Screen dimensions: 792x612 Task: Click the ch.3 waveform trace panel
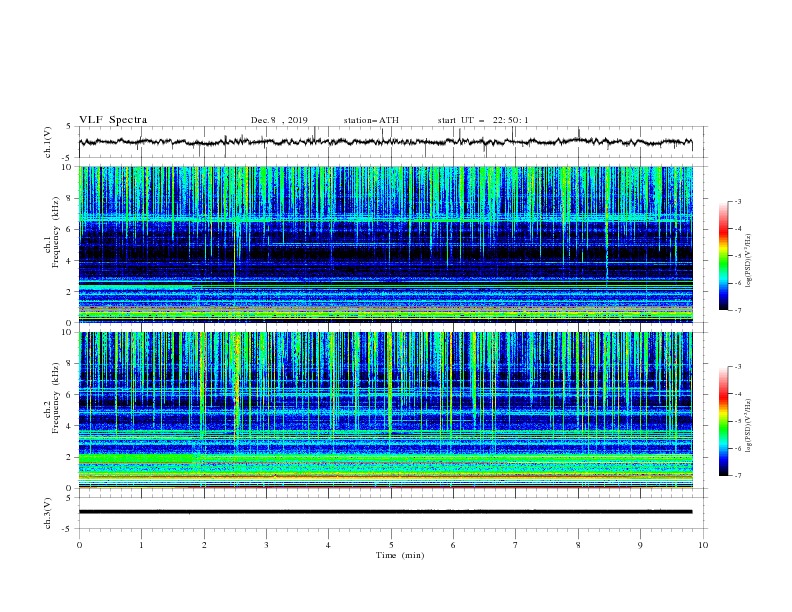point(392,513)
